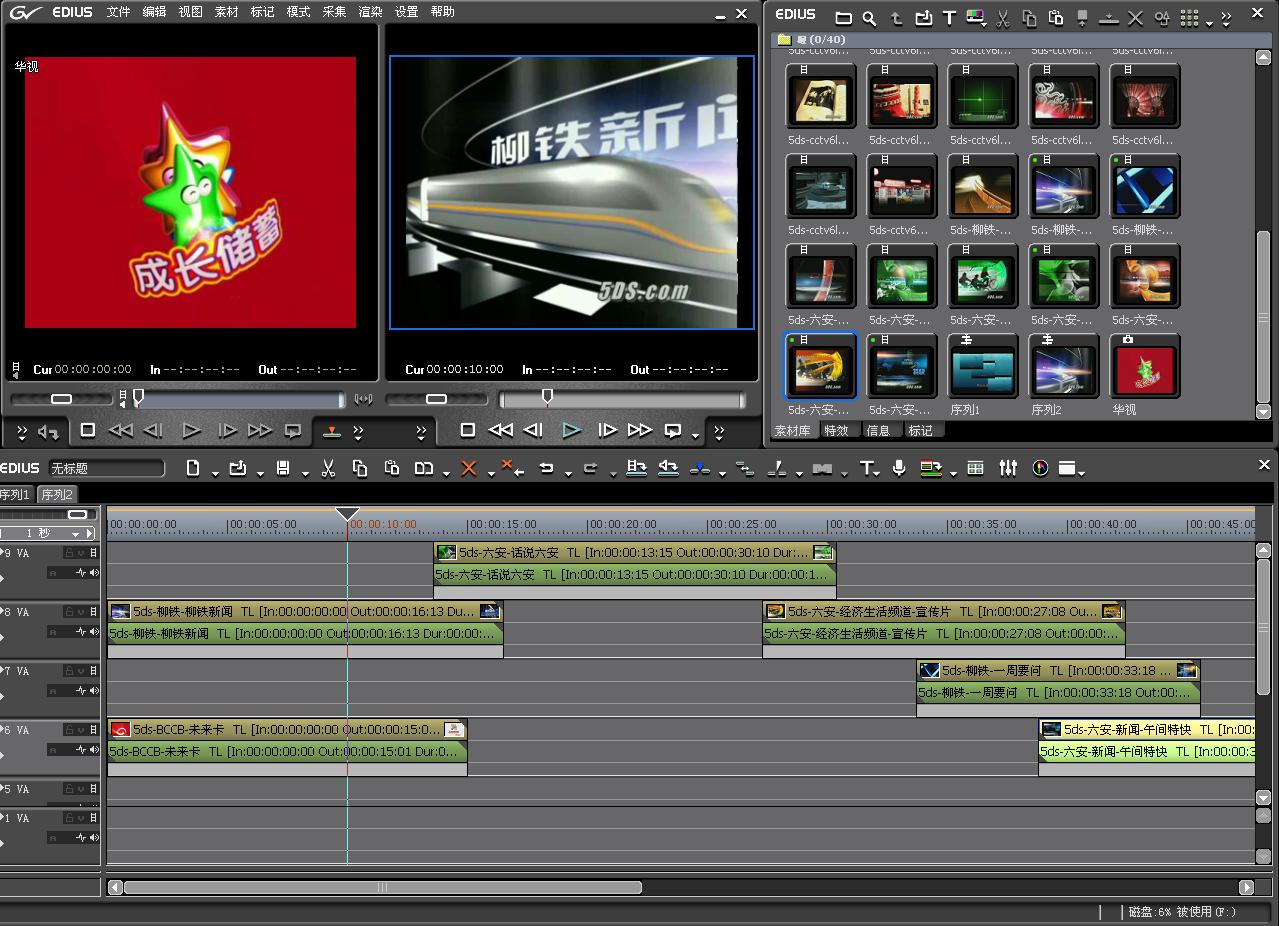
Task: Save project using floppy disk icon
Action: coord(283,468)
